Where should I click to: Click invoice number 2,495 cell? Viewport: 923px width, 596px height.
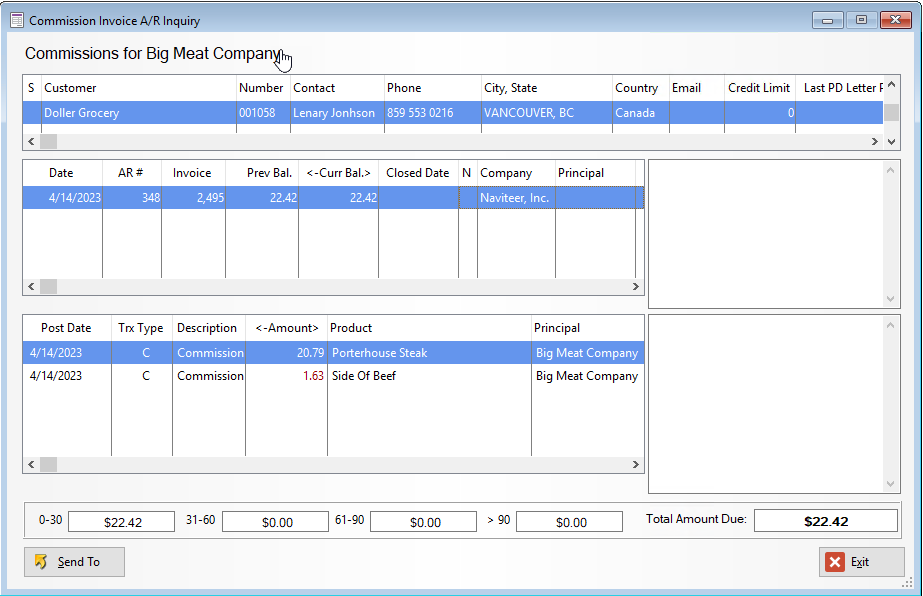(x=193, y=198)
